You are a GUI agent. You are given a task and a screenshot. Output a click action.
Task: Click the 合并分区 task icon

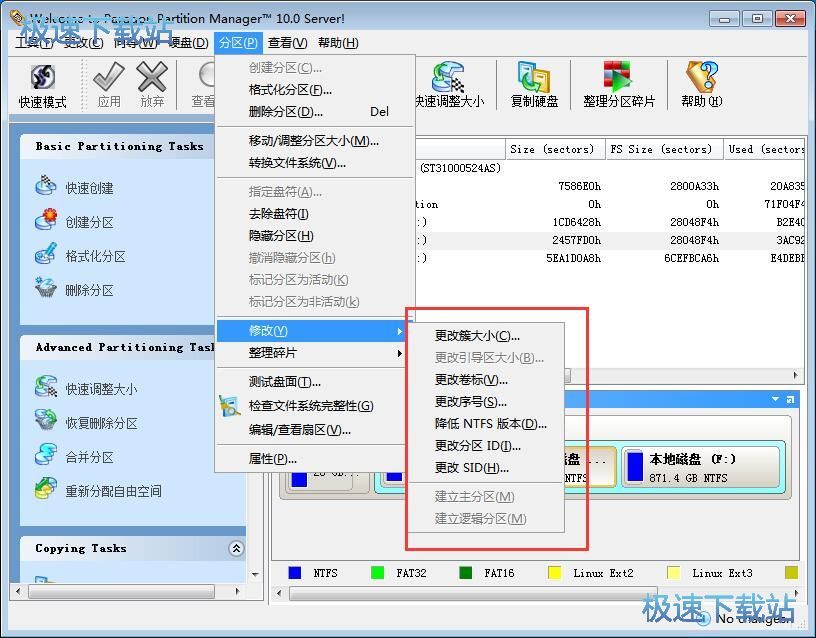point(46,455)
